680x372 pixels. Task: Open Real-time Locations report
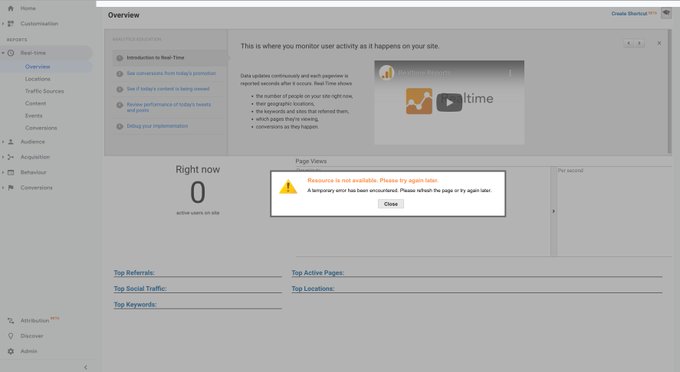pos(38,79)
